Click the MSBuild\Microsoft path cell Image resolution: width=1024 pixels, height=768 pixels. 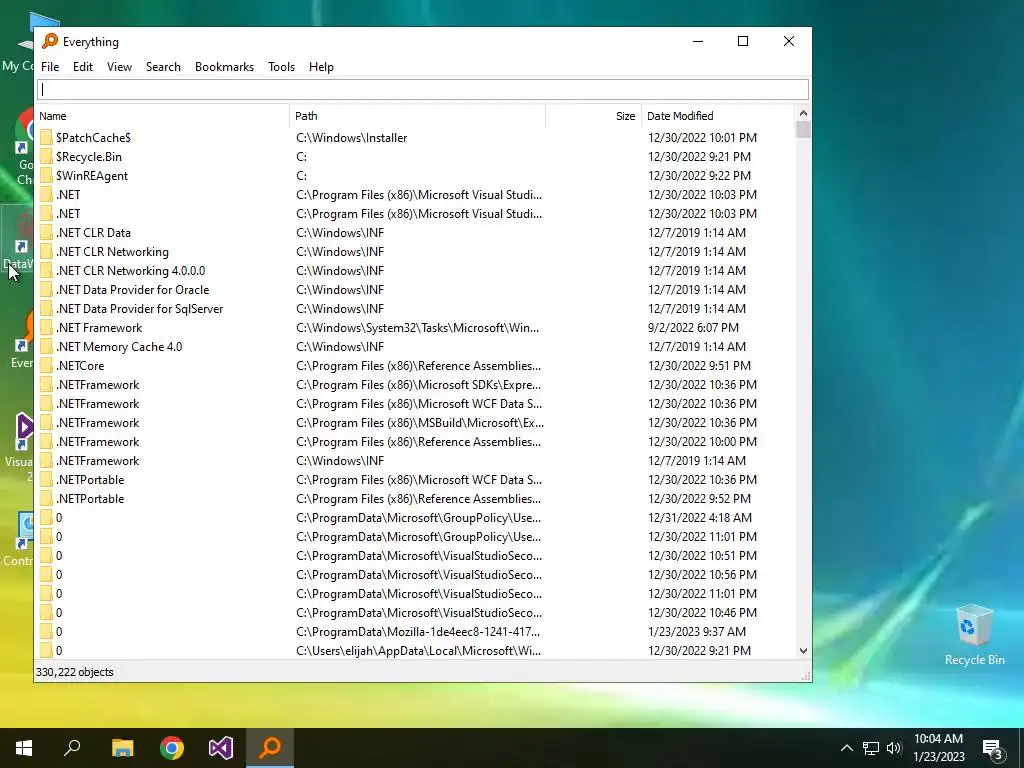pos(420,423)
